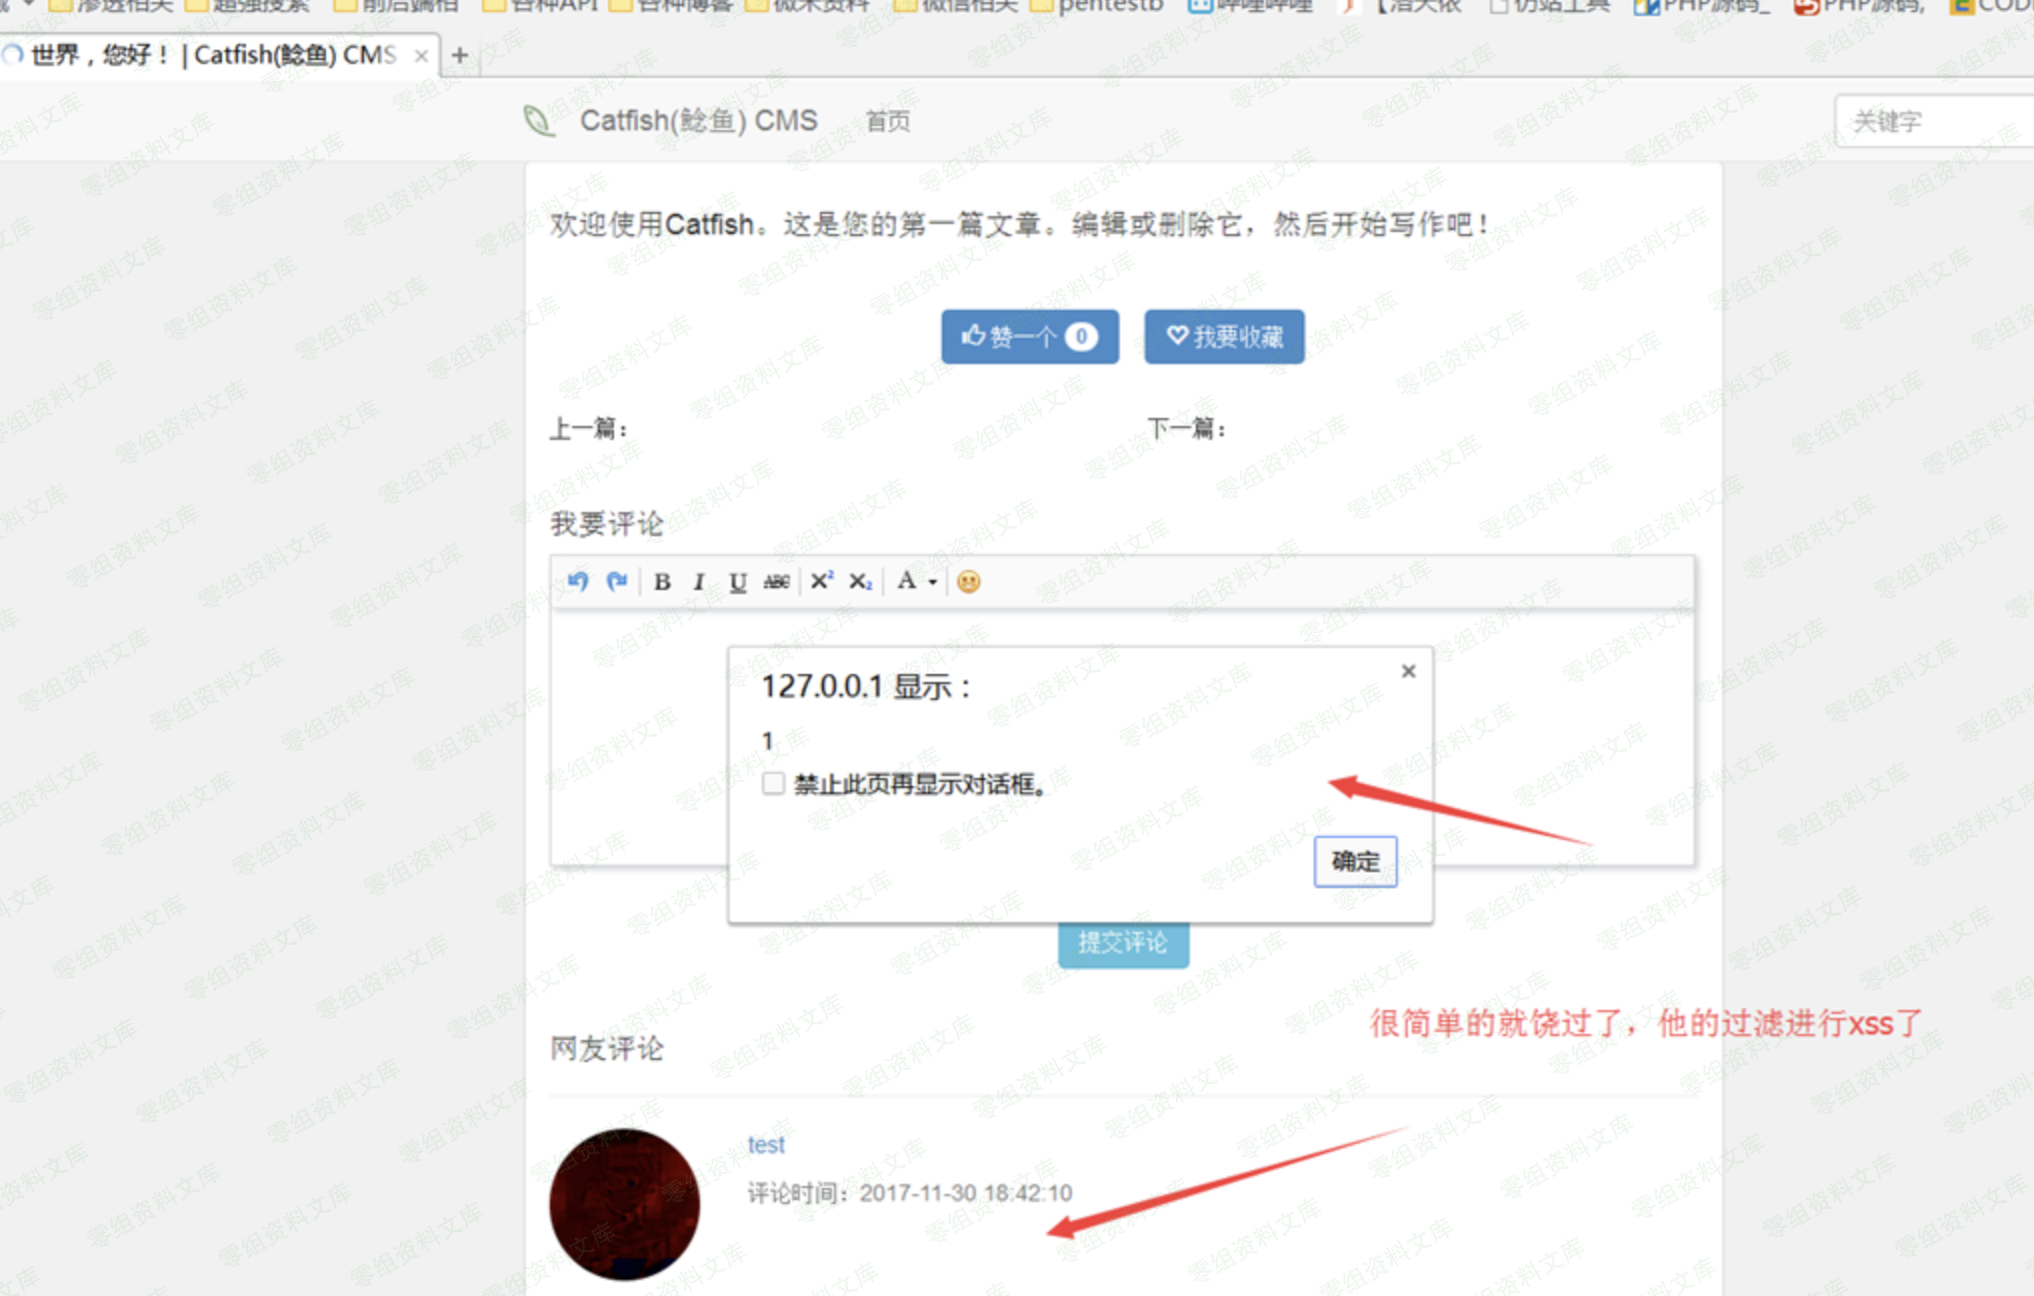This screenshot has width=2034, height=1296.
Task: Click the 确定 button in alert dialog
Action: click(1355, 861)
